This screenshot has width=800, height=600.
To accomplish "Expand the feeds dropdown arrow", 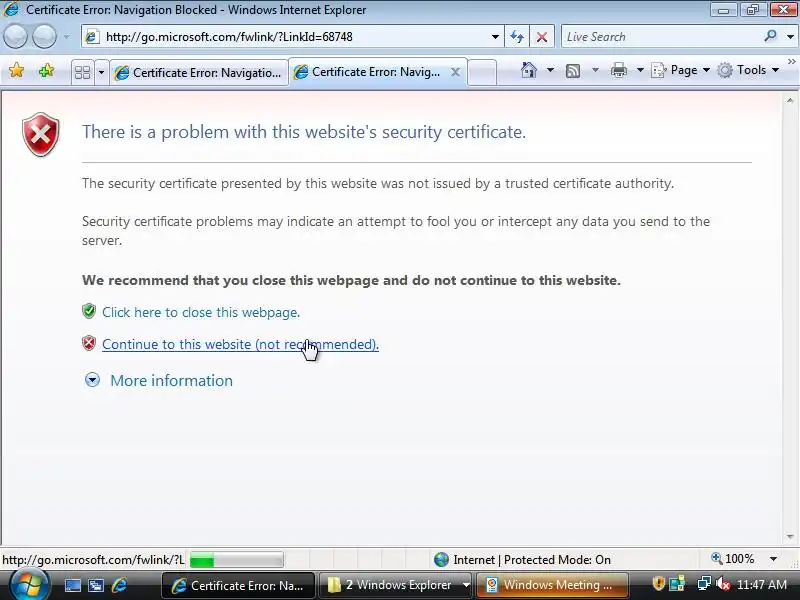I will pos(595,70).
